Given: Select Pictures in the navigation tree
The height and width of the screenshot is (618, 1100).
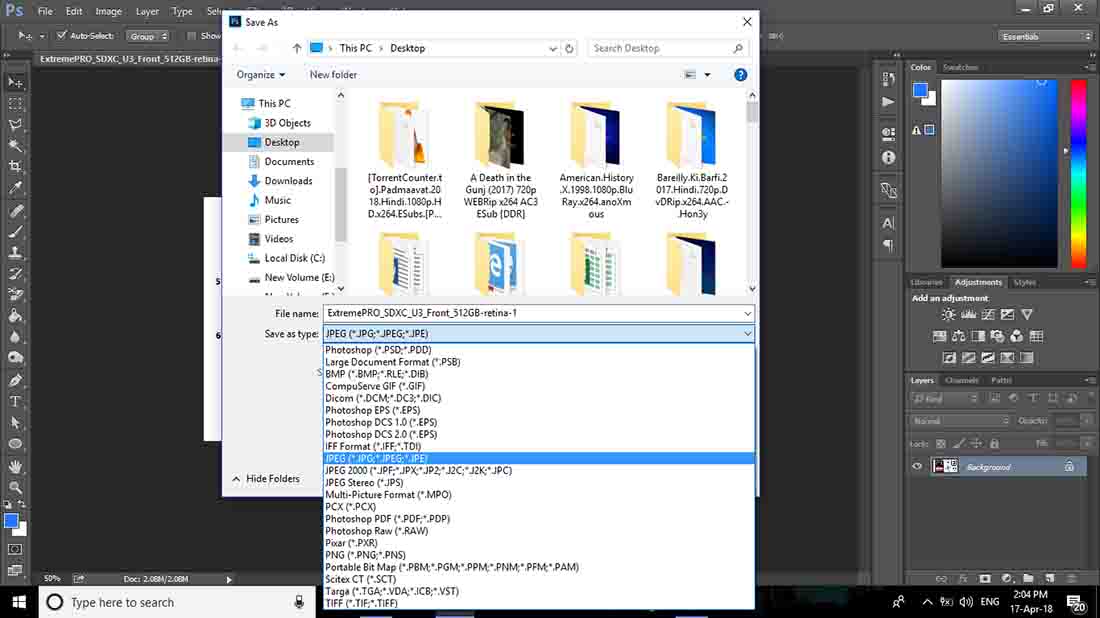Looking at the screenshot, I should click(281, 220).
